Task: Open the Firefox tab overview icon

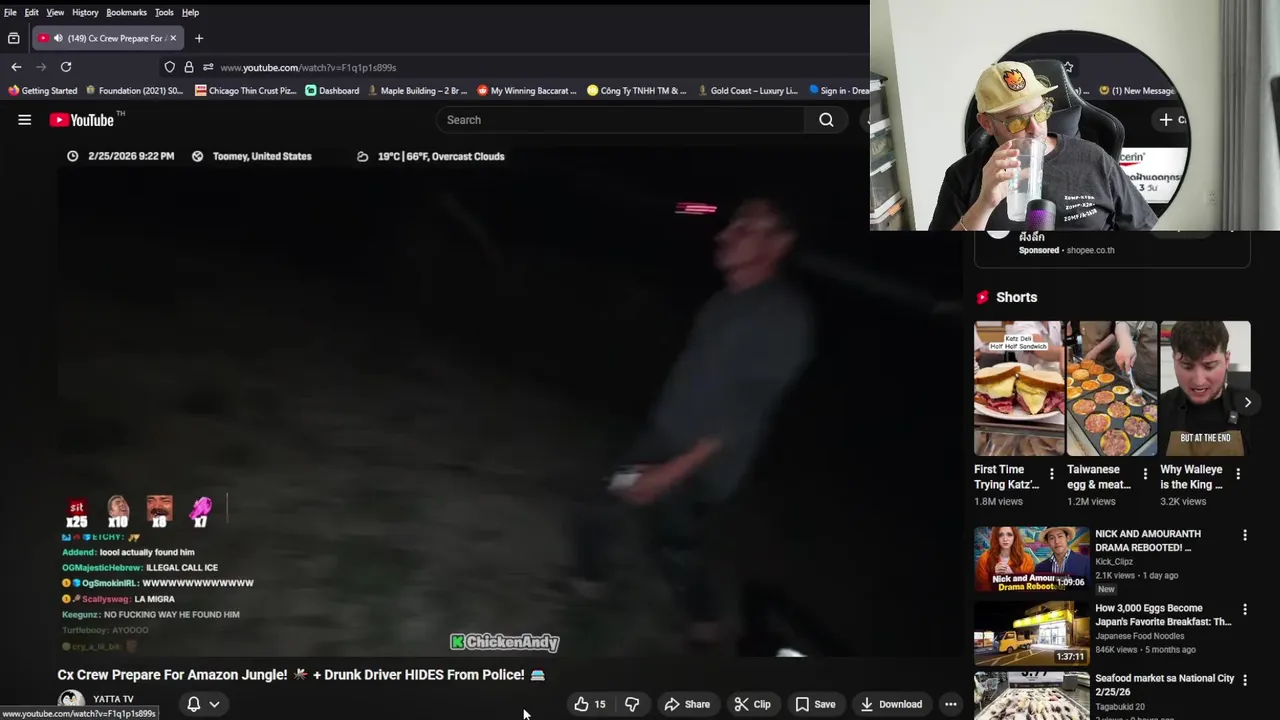Action: pos(13,38)
